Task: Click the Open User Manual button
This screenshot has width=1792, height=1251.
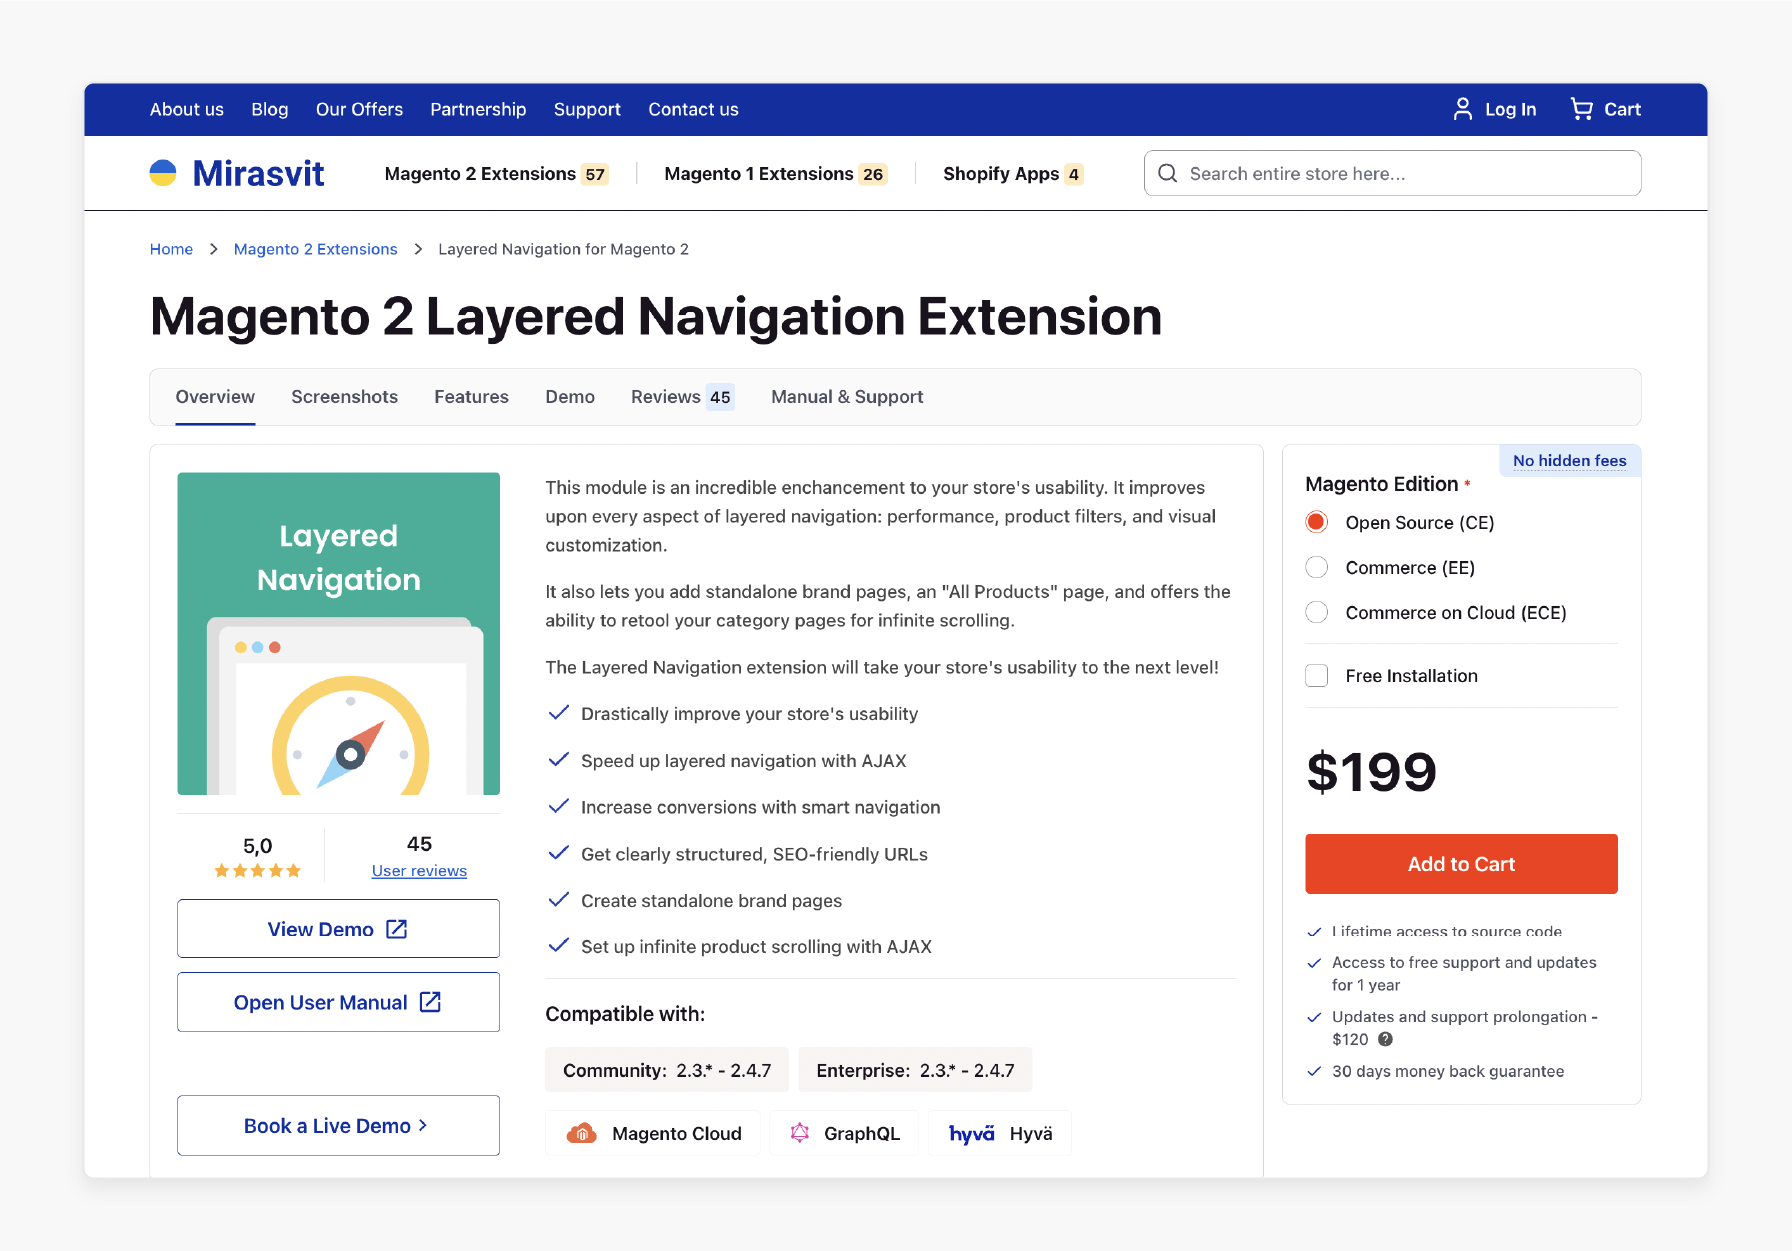Action: click(338, 1002)
